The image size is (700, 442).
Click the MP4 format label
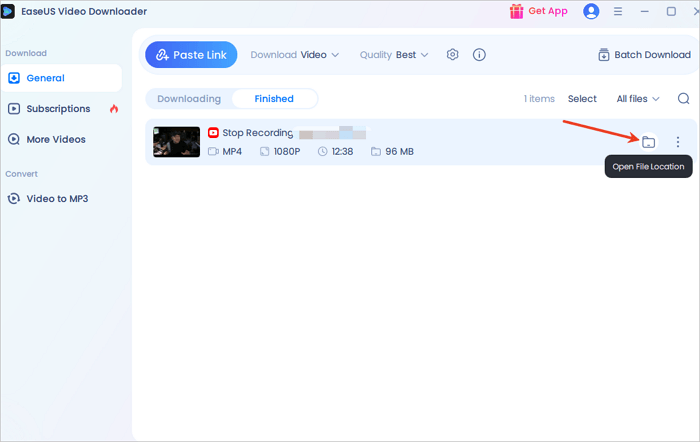pyautogui.click(x=232, y=152)
